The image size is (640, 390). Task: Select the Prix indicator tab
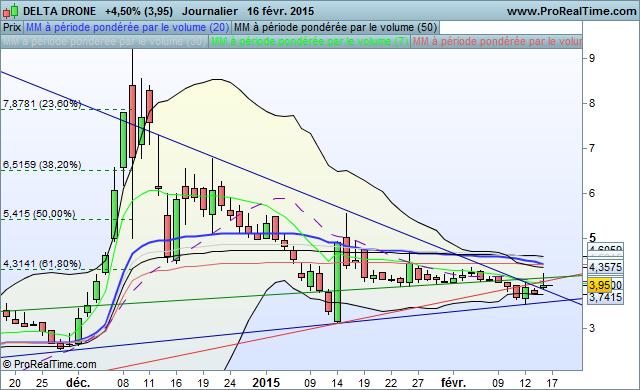point(12,28)
